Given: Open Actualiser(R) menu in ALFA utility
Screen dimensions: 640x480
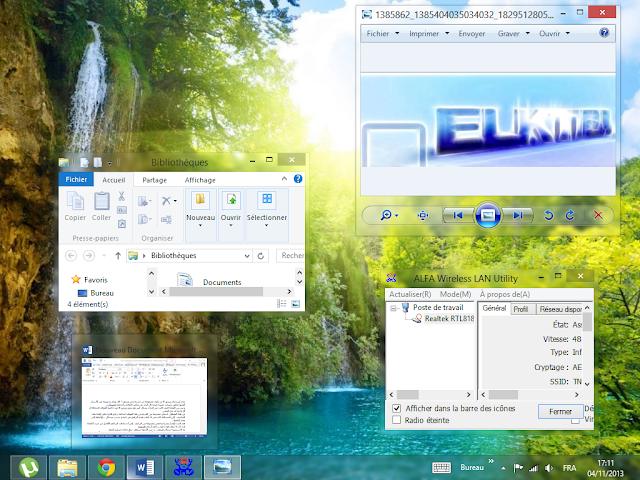Looking at the screenshot, I should [x=410, y=294].
